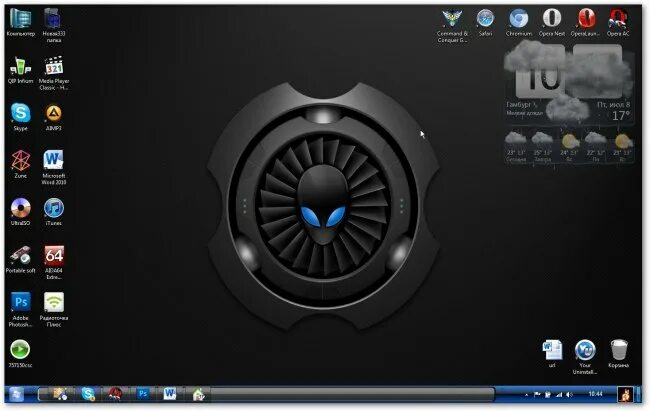Select the UltraISO desktop icon
The image size is (650, 411).
point(20,212)
